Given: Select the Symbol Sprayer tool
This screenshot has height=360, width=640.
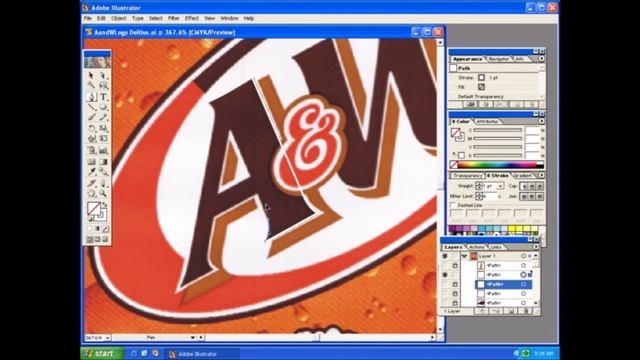Looking at the screenshot, I should tap(91, 151).
